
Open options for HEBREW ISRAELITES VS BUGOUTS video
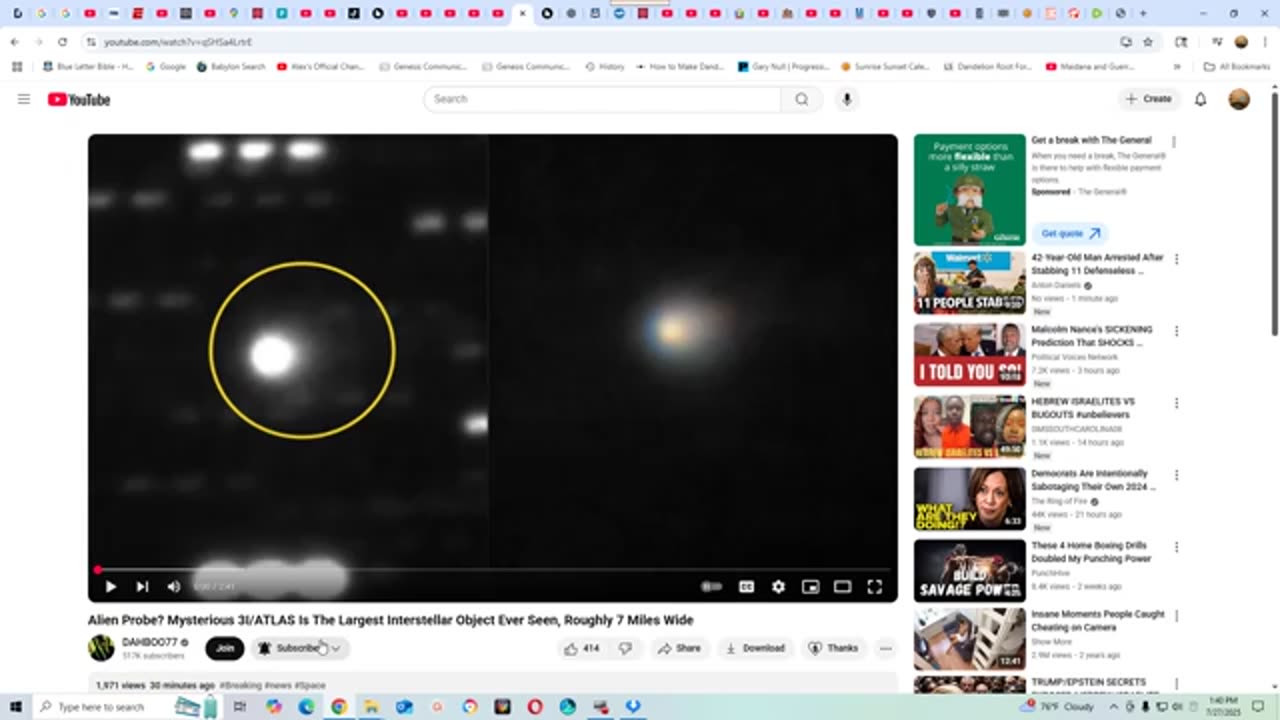[x=1176, y=403]
